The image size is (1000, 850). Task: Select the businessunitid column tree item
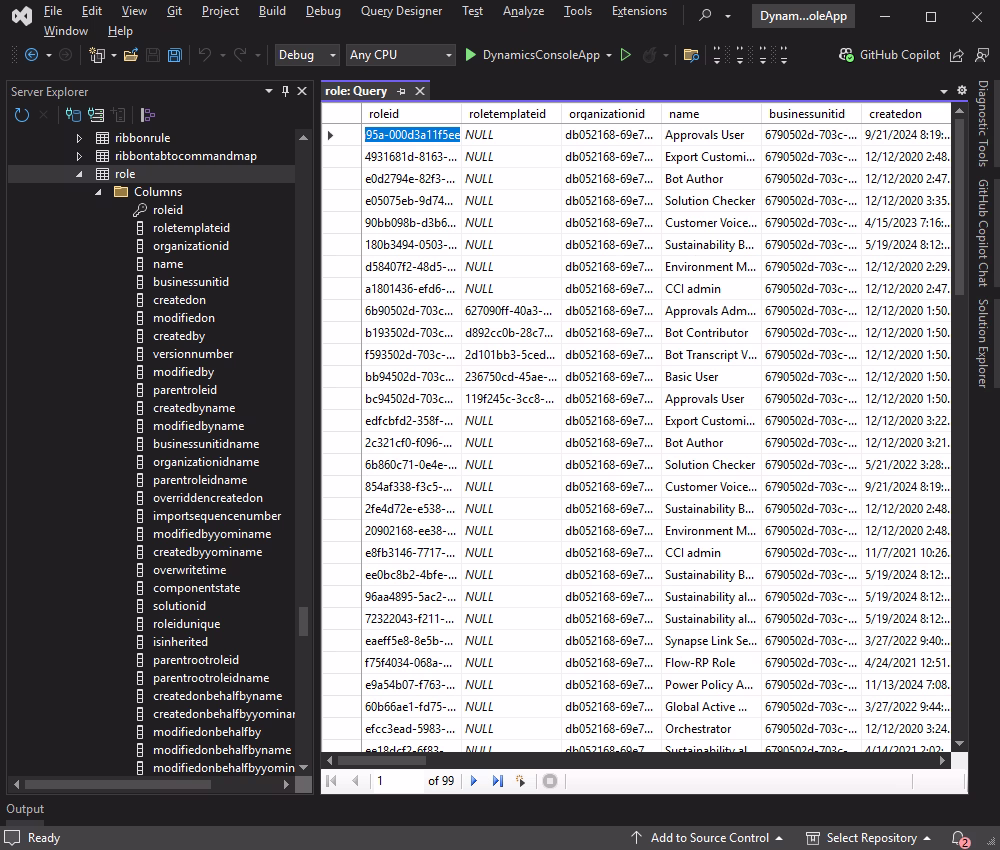click(191, 282)
